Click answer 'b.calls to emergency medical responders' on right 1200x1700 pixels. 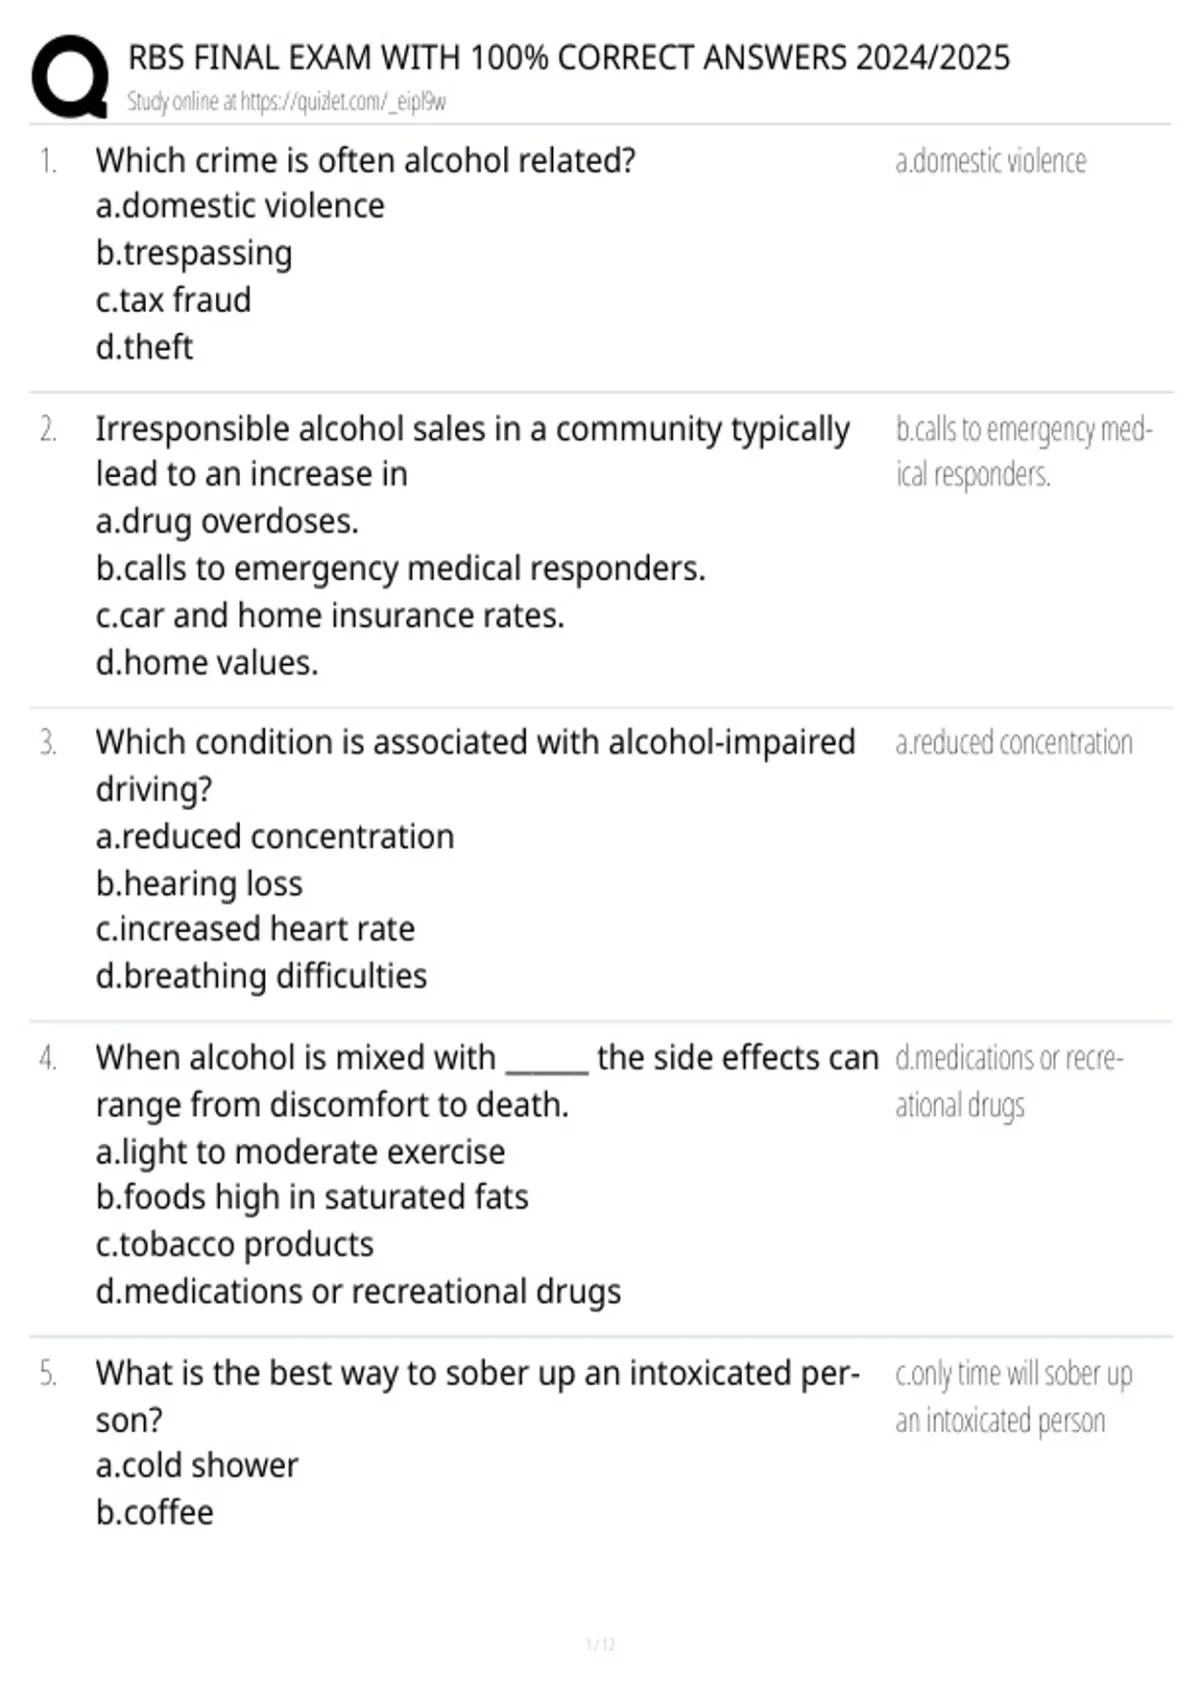coord(1024,451)
